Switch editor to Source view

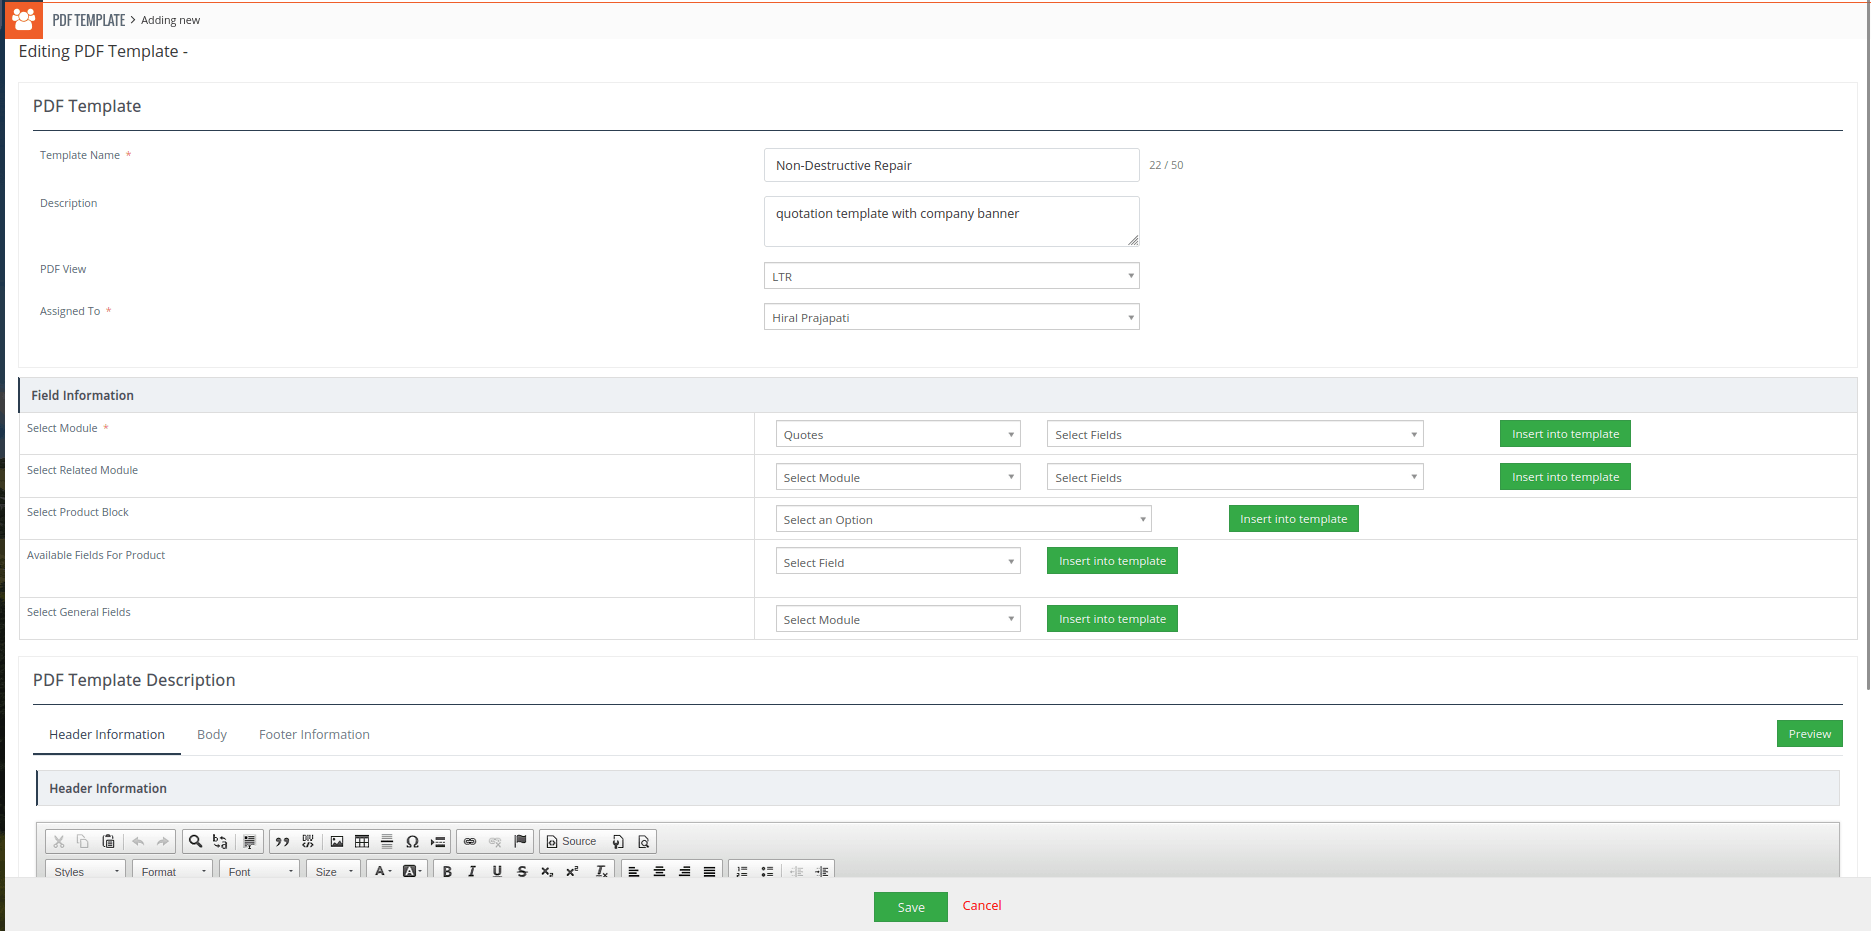point(571,842)
